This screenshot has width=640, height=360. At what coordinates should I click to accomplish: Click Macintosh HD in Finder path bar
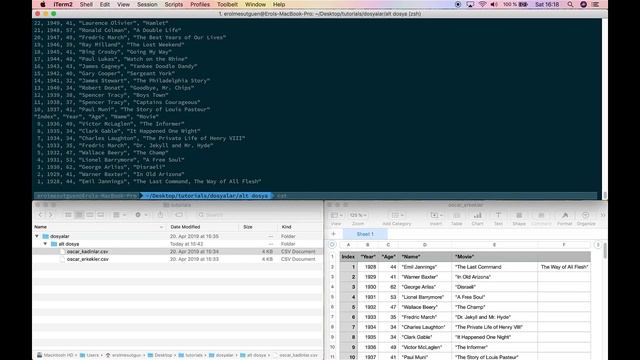point(55,355)
